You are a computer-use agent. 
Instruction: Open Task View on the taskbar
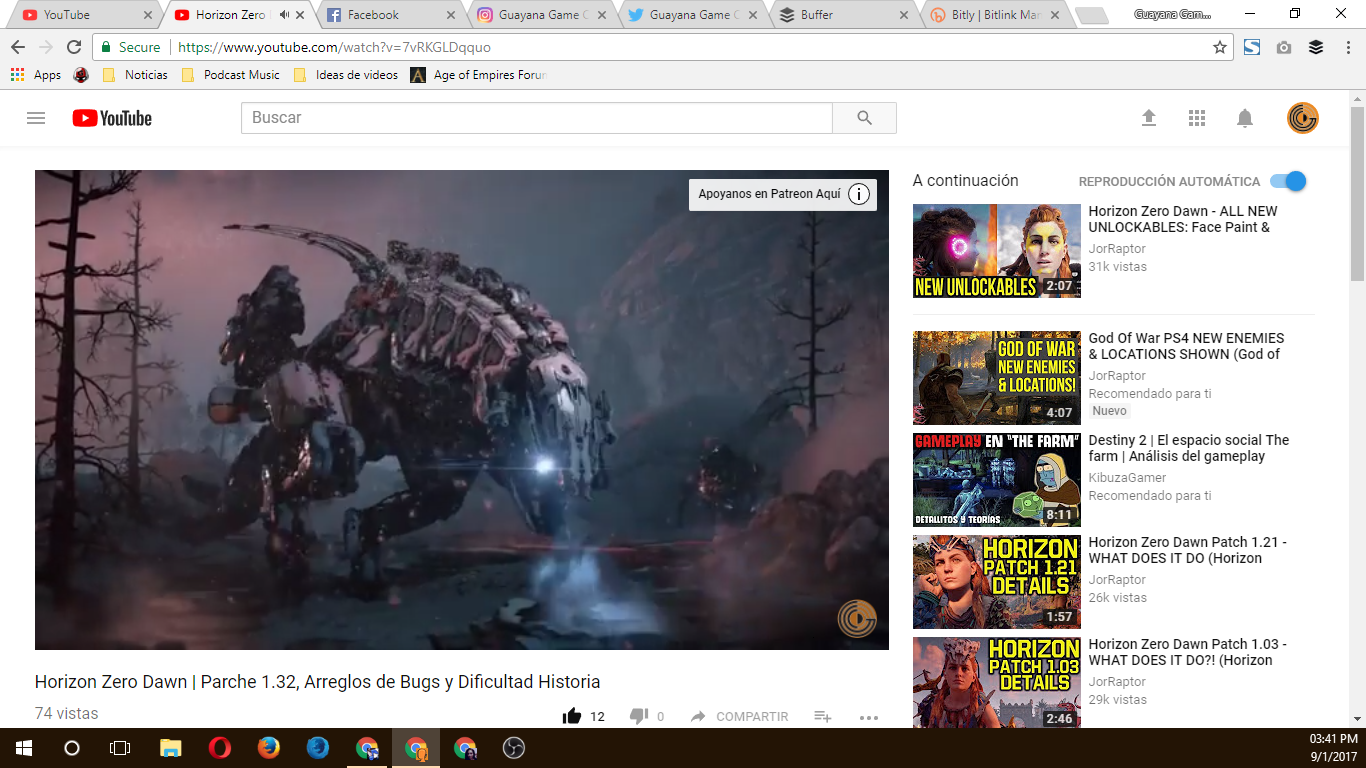pyautogui.click(x=120, y=748)
